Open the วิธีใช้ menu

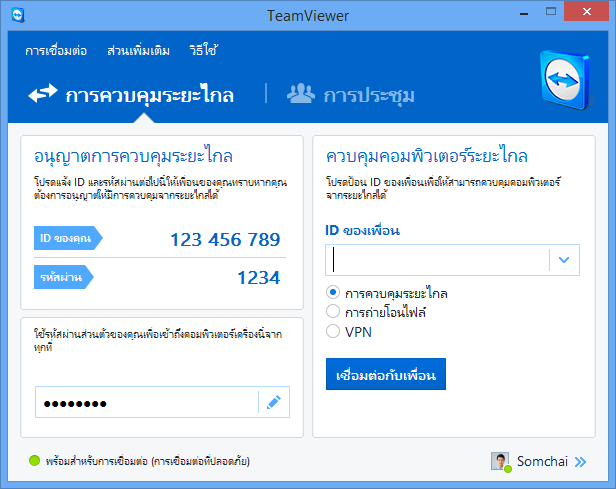203,50
